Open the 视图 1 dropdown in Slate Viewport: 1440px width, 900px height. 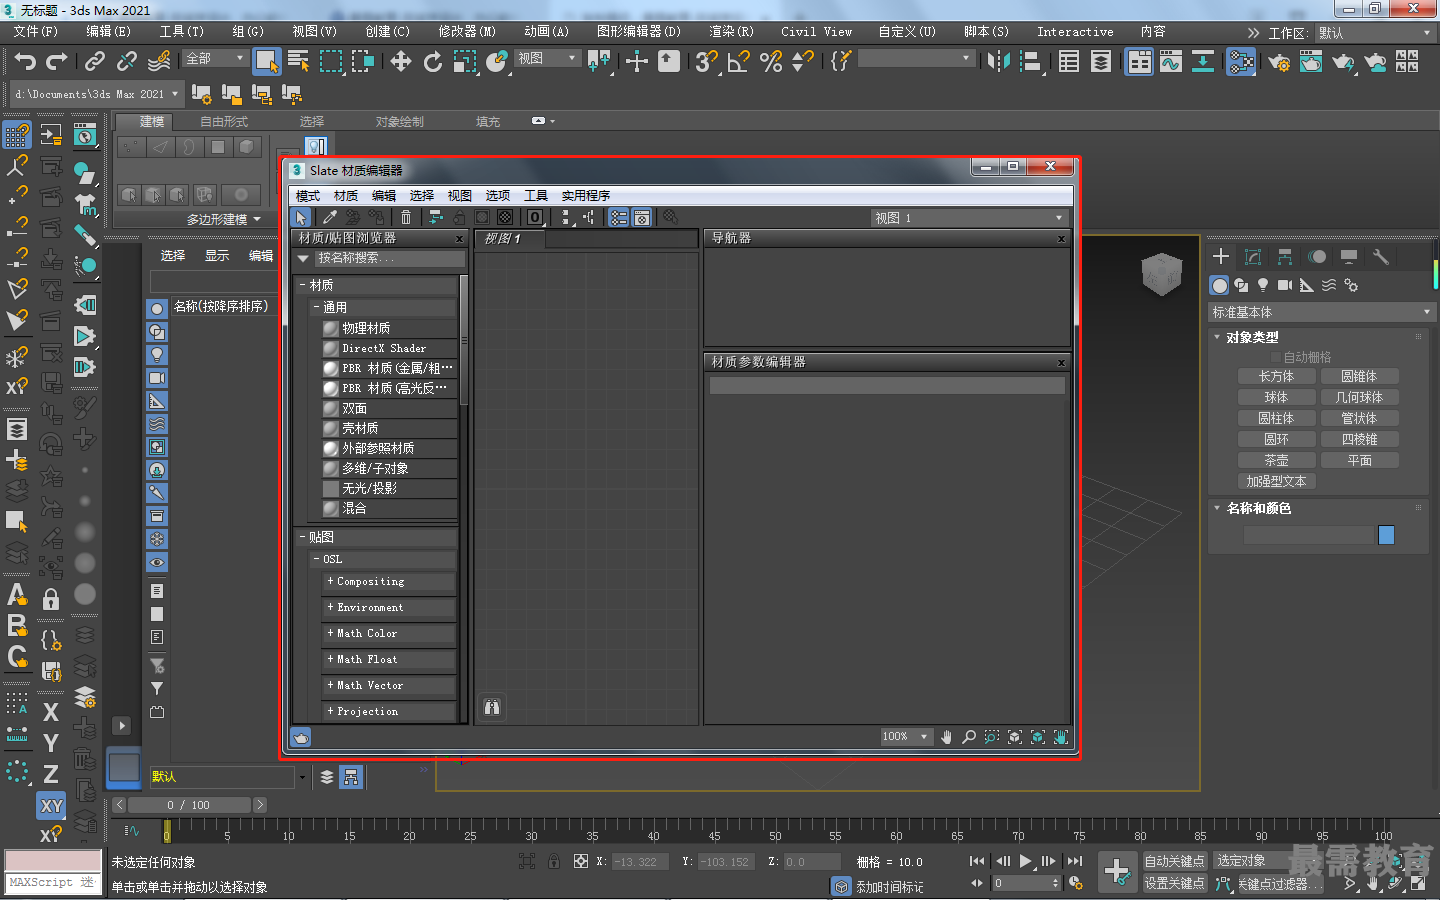click(969, 218)
